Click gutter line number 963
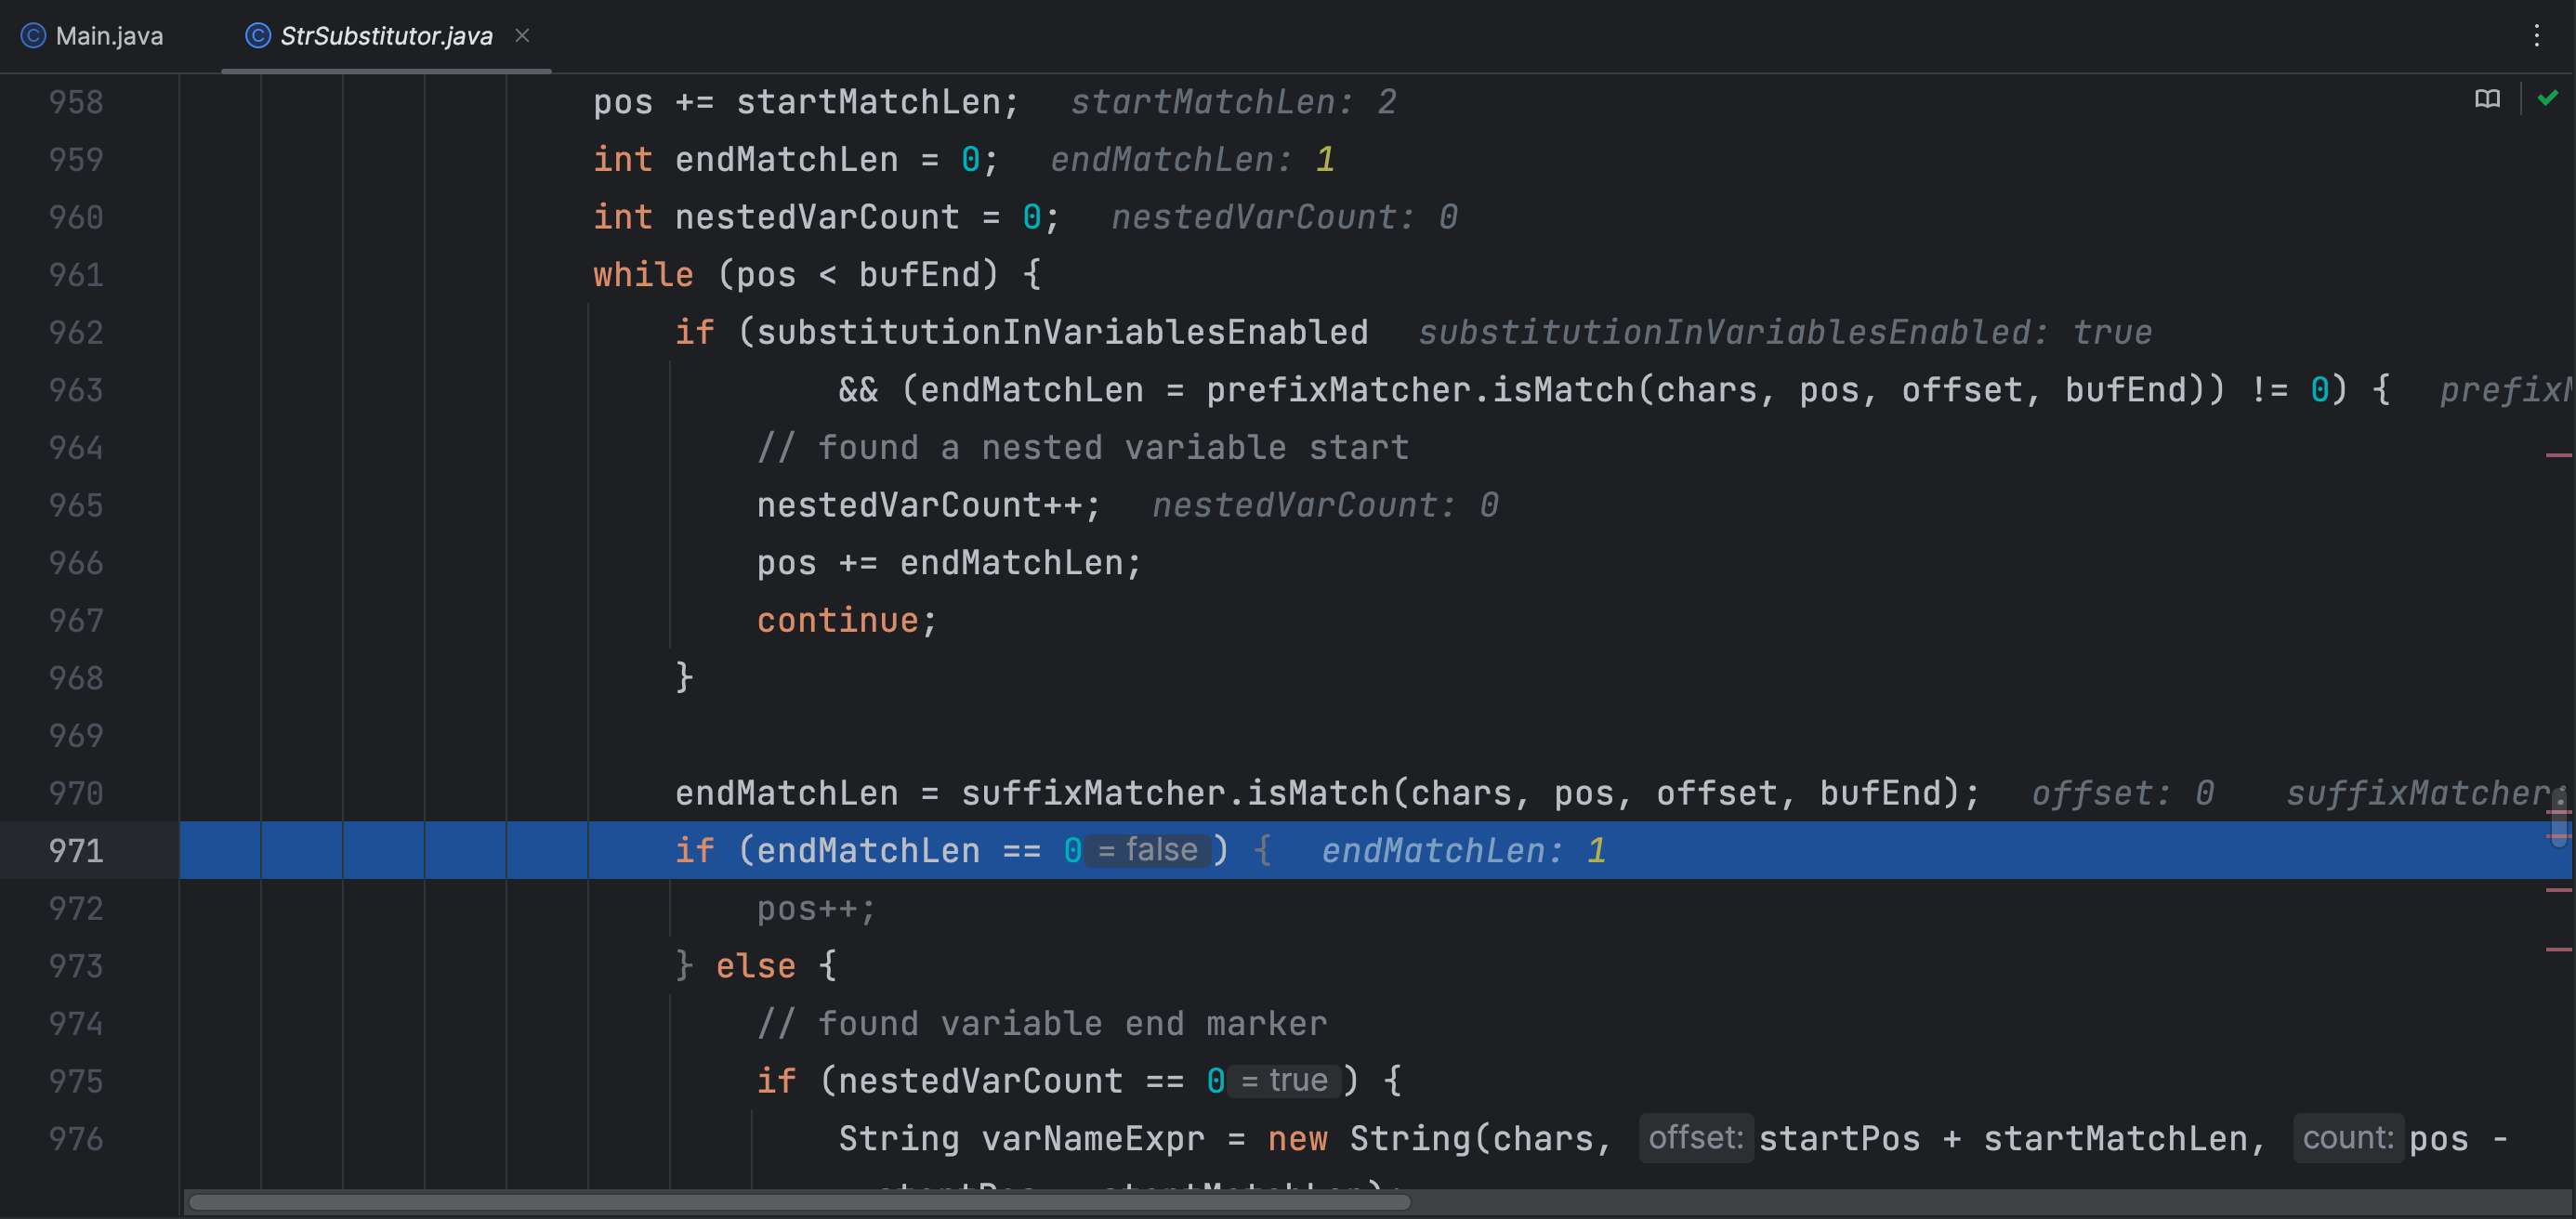The image size is (2576, 1219). [x=76, y=390]
